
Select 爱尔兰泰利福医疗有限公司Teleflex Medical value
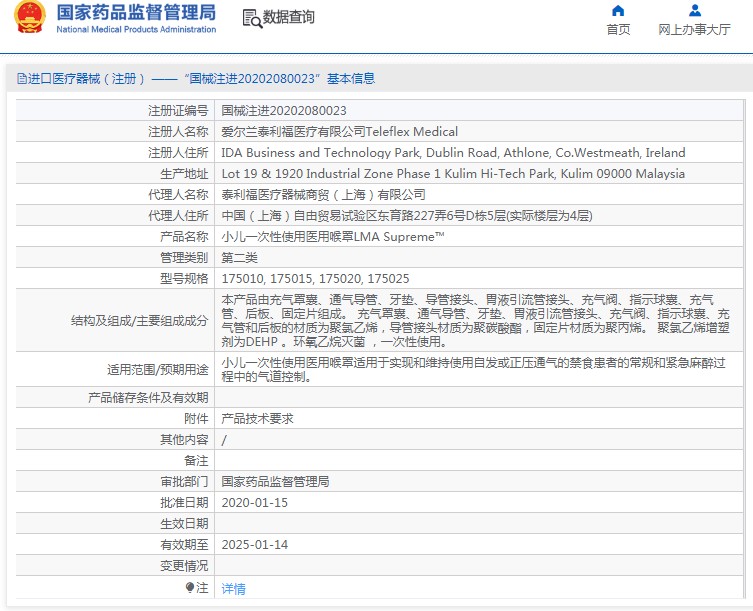[x=340, y=132]
